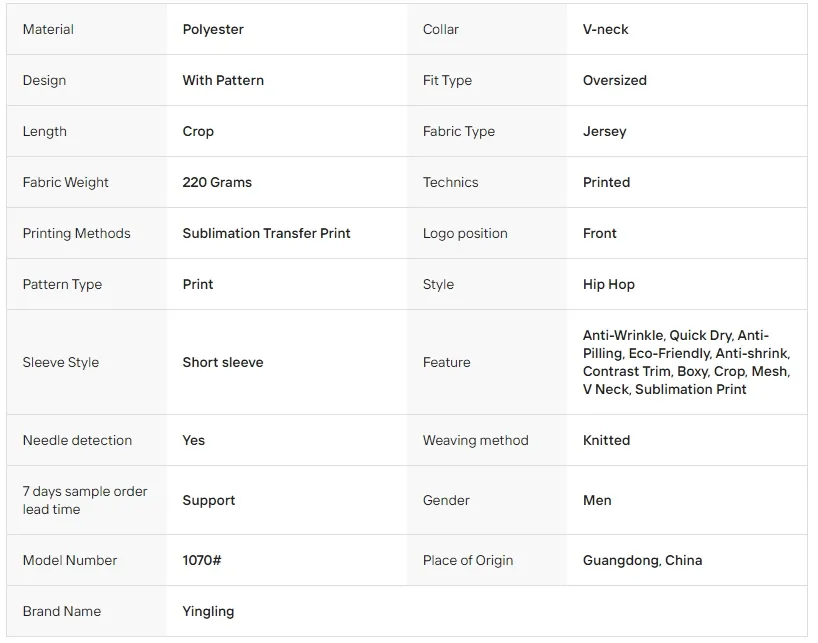Click the Logo position label
Screen dimensions: 818x643
[465, 234]
